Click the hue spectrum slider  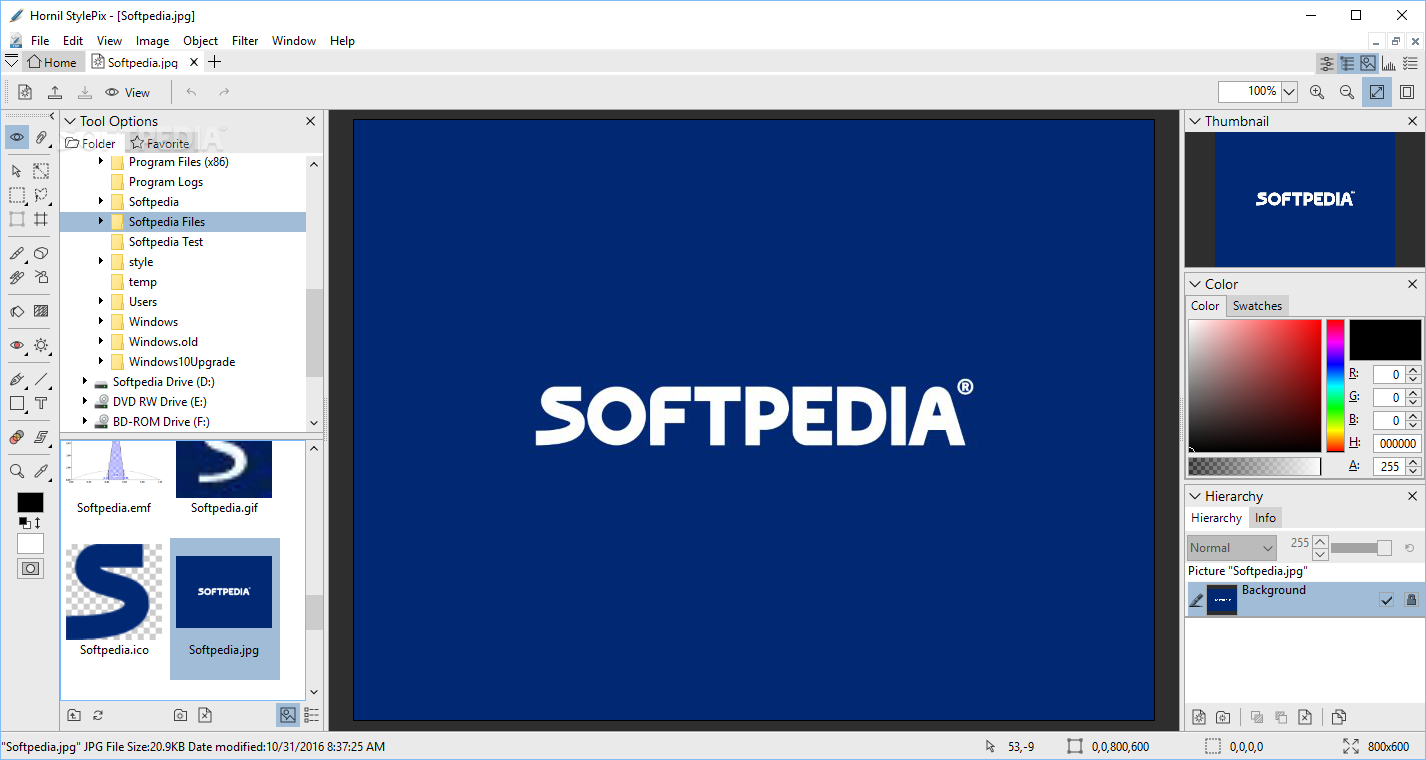(x=1335, y=386)
